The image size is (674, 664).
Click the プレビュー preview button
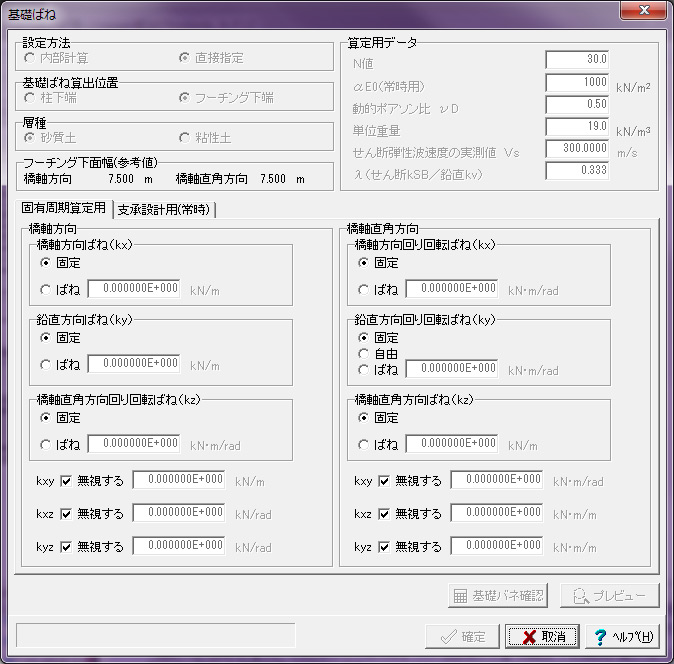point(610,596)
